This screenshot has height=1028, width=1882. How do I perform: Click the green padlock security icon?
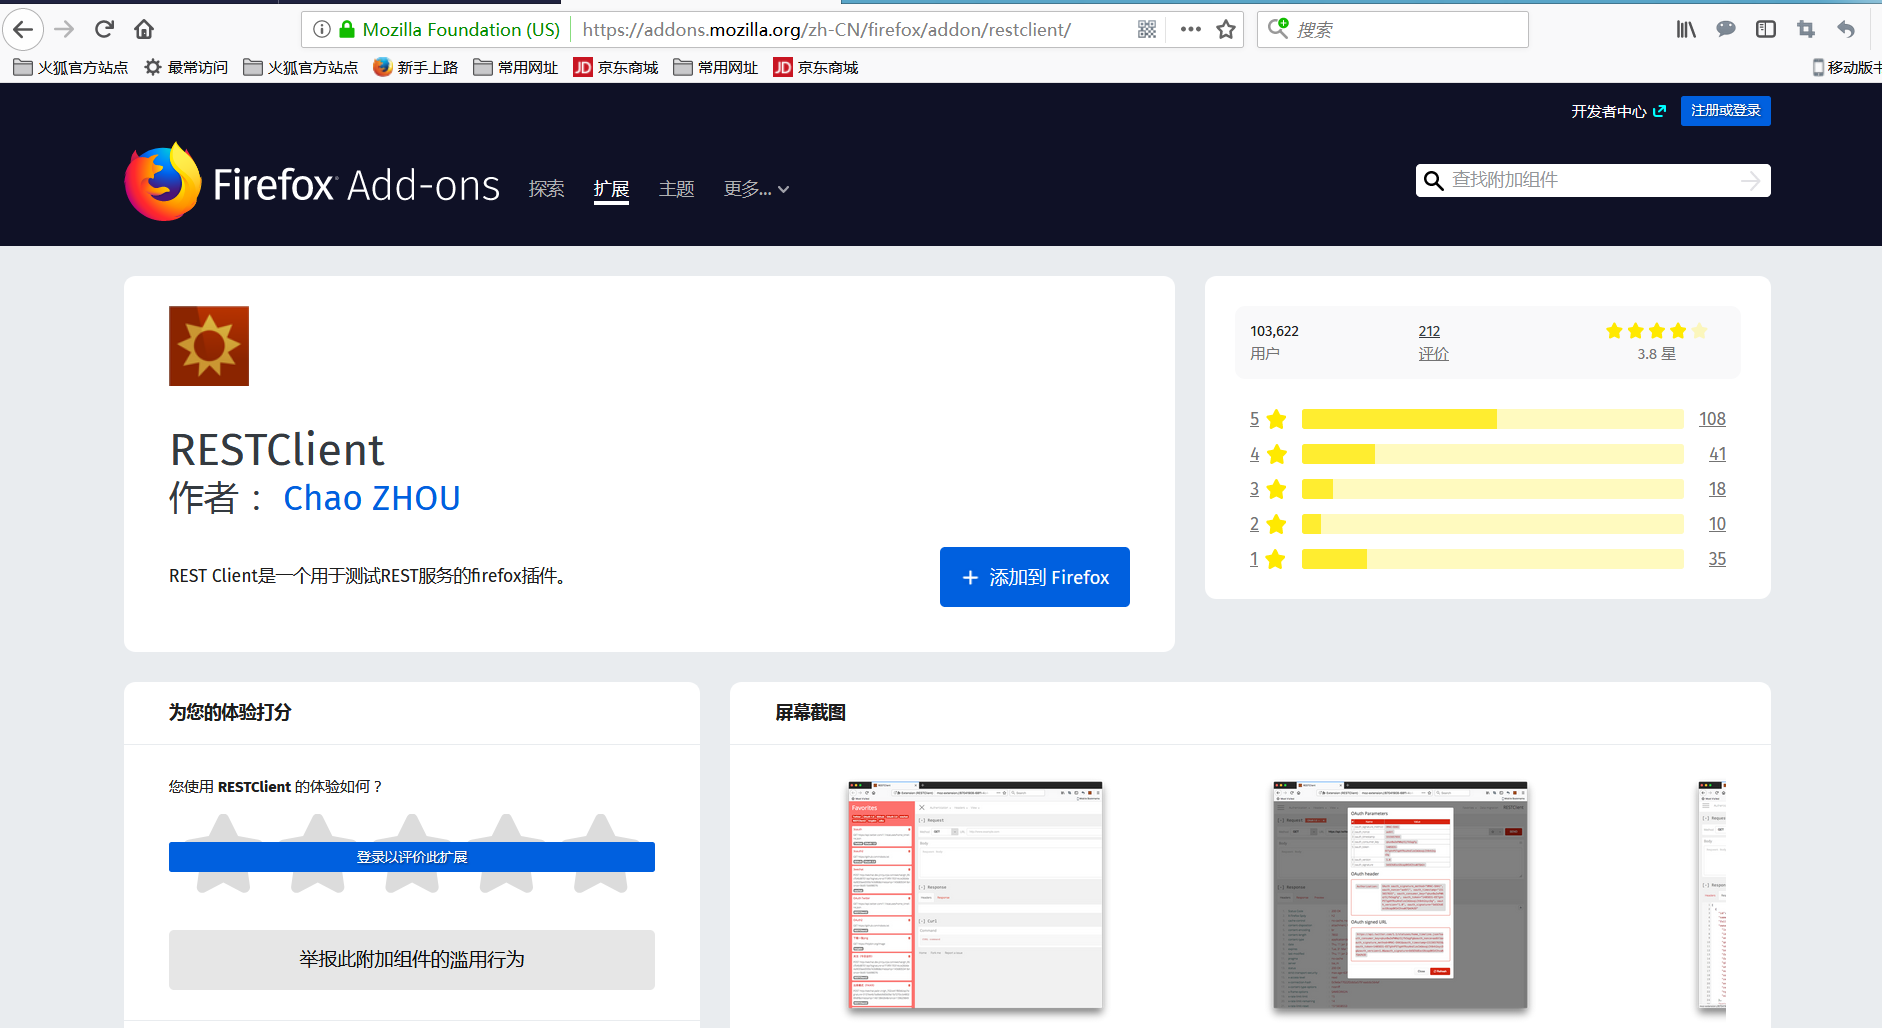tap(347, 29)
